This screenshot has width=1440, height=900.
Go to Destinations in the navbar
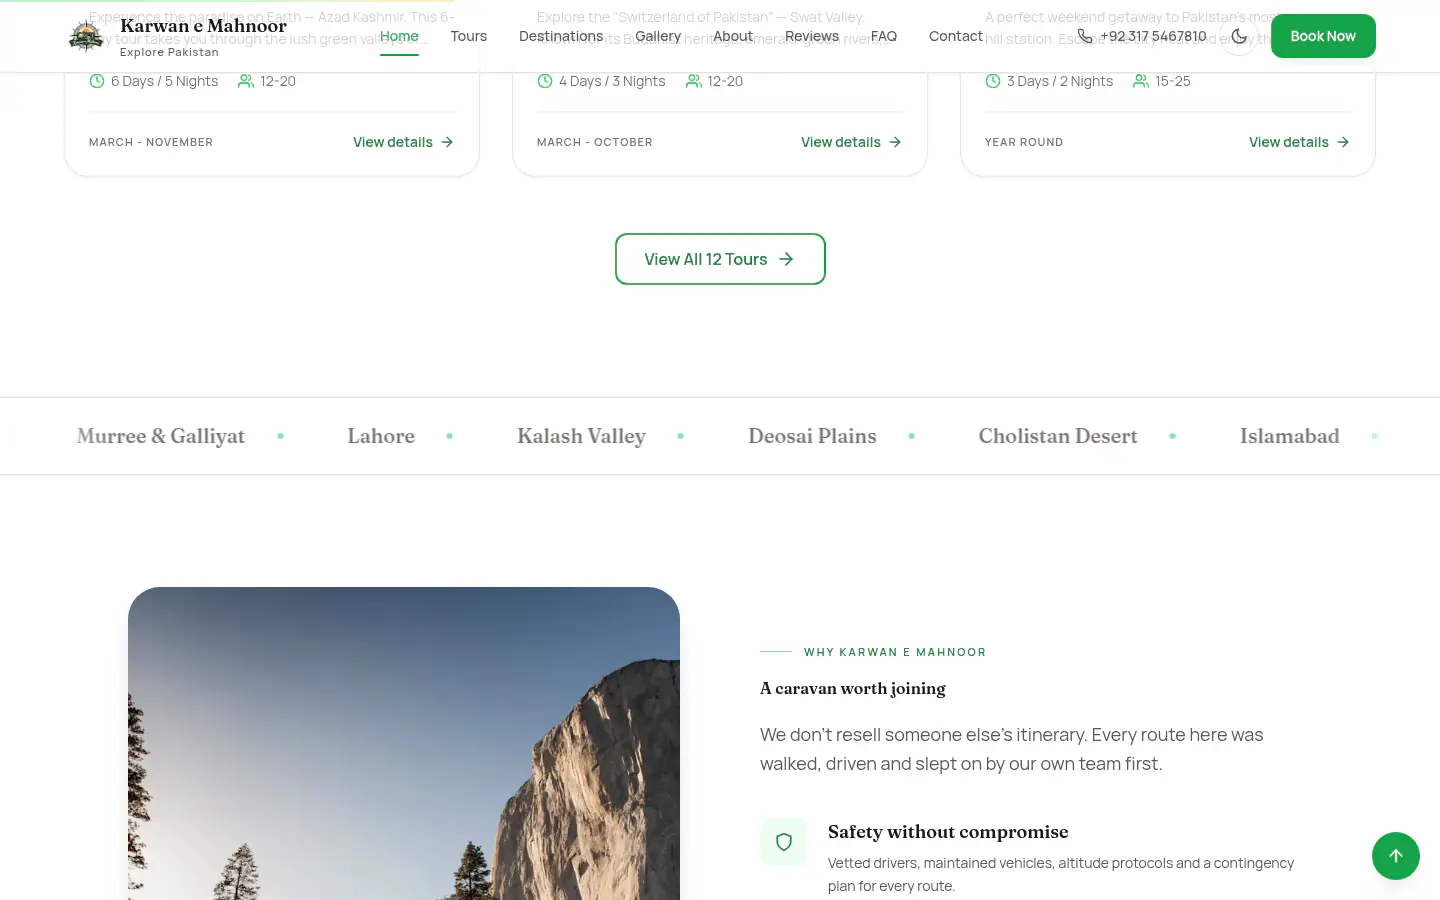point(561,36)
